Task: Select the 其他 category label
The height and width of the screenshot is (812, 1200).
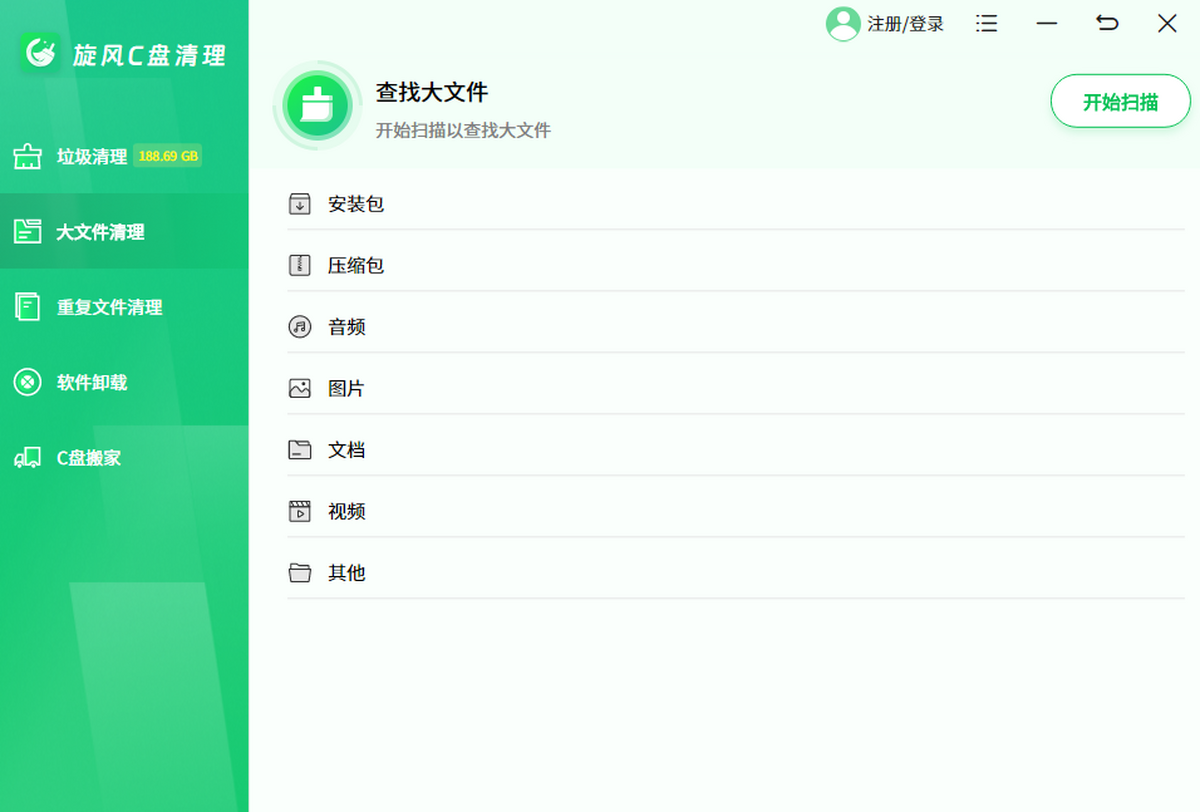Action: tap(347, 573)
